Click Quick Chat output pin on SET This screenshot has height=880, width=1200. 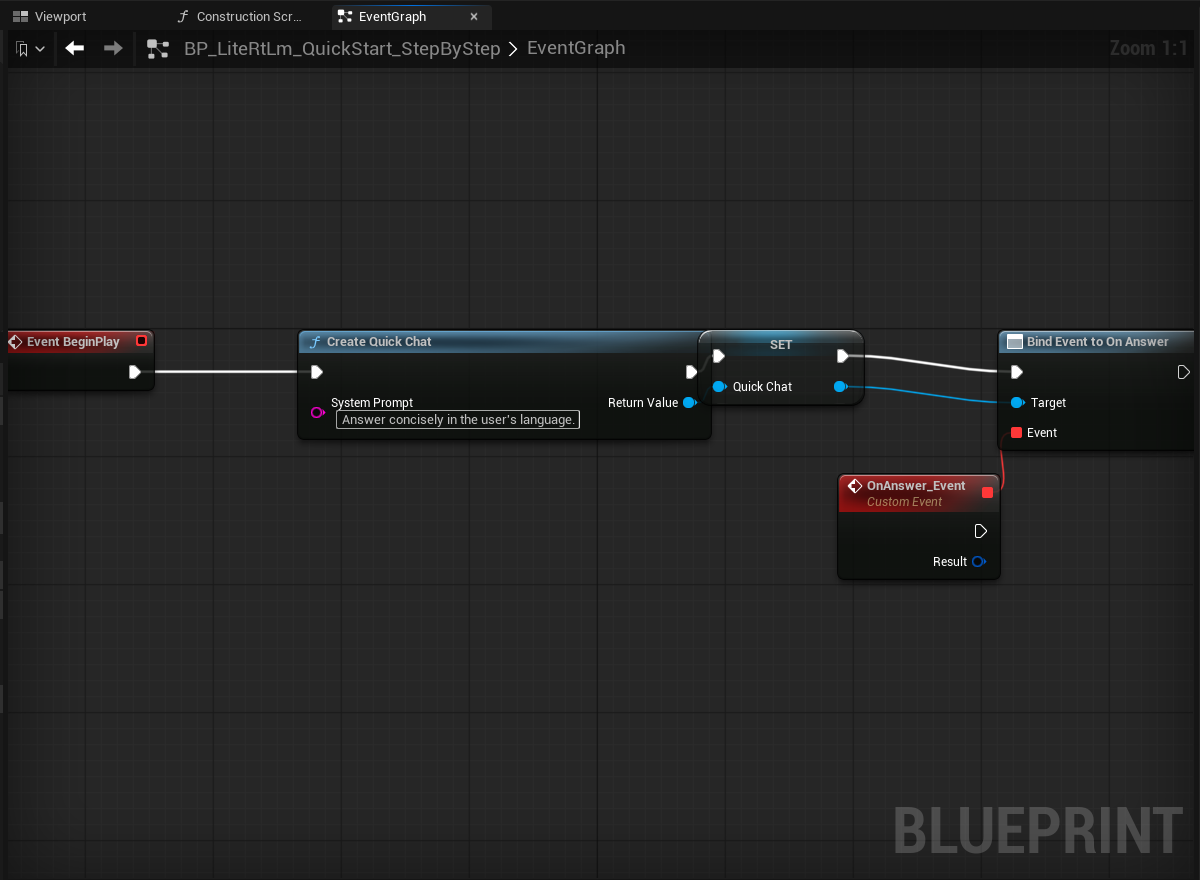point(841,387)
